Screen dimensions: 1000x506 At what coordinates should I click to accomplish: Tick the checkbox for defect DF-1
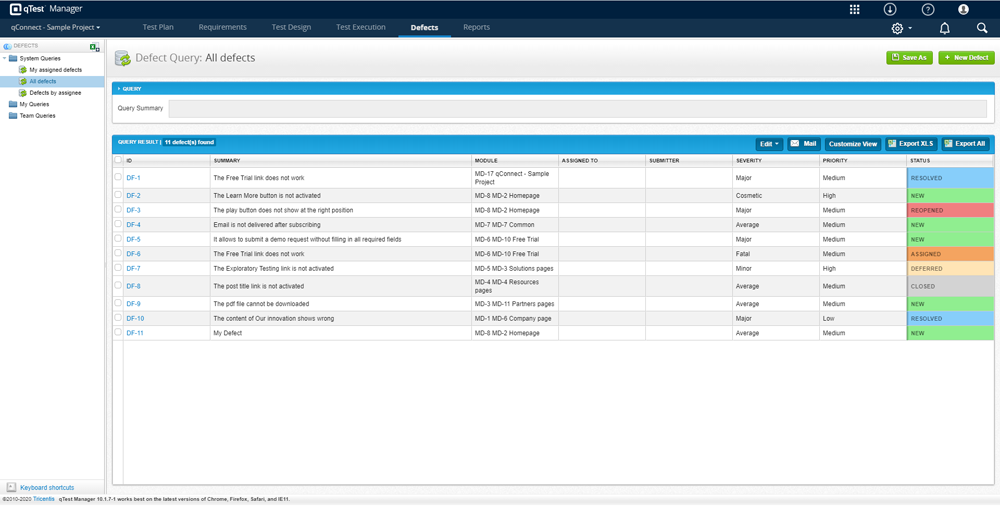point(118,177)
